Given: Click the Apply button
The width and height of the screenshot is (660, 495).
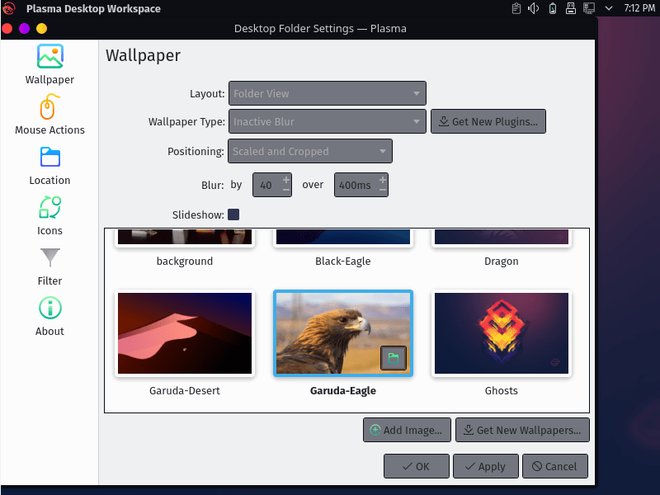Looking at the screenshot, I should 485,466.
